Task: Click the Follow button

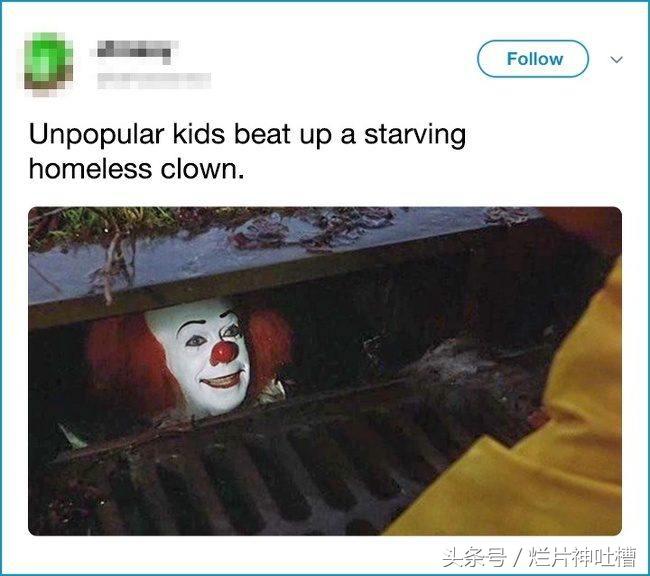Action: pos(533,59)
